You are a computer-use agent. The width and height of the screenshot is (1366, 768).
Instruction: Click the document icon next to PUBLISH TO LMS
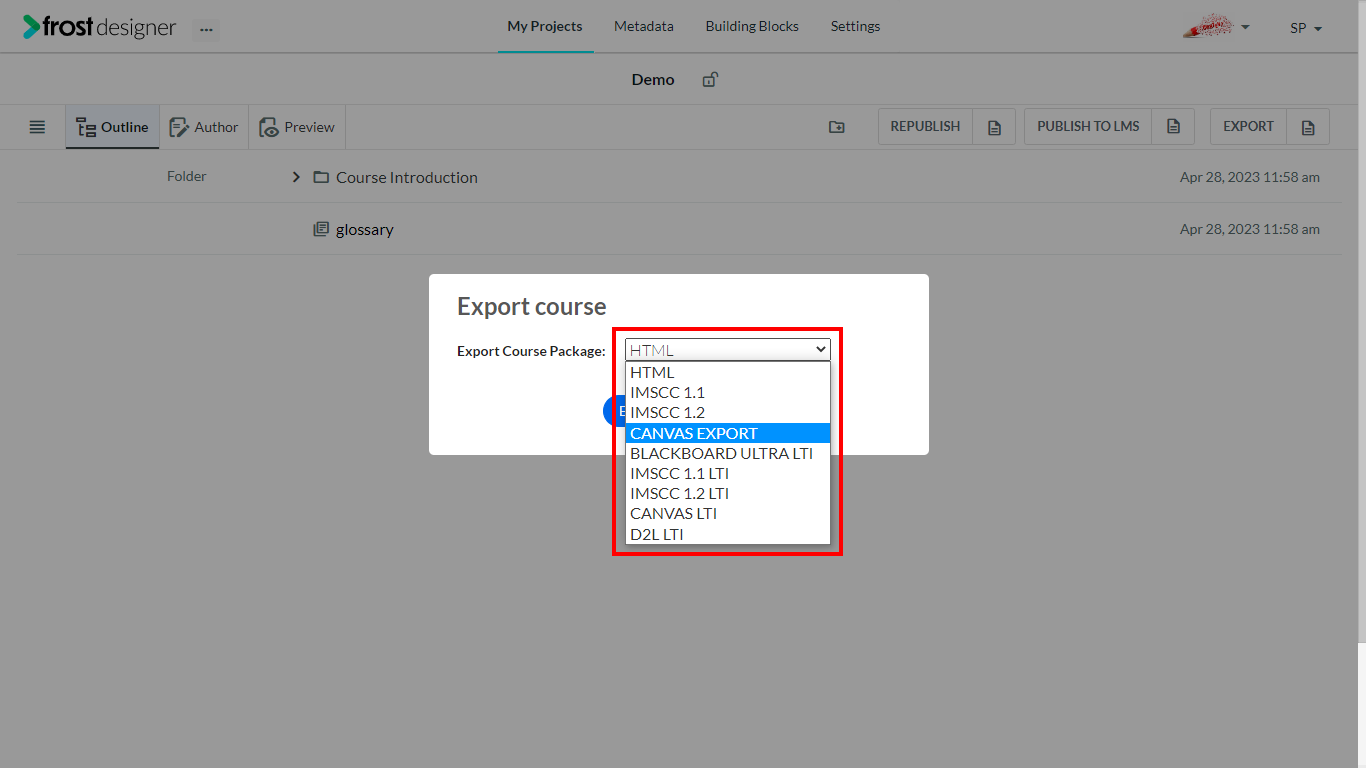[x=1173, y=127]
